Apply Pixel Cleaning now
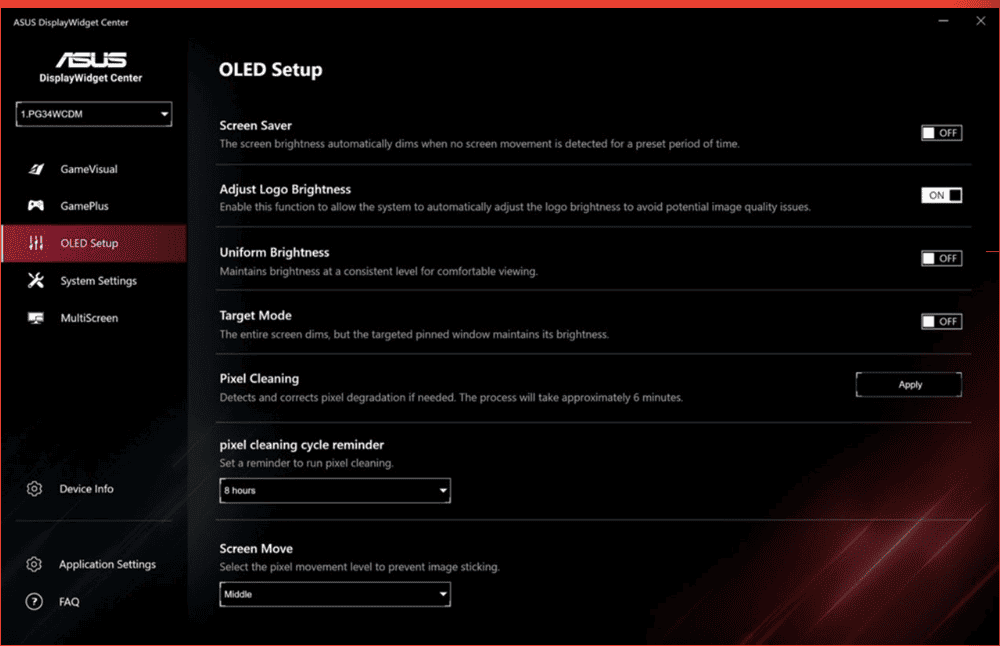This screenshot has height=646, width=1000. coord(908,383)
